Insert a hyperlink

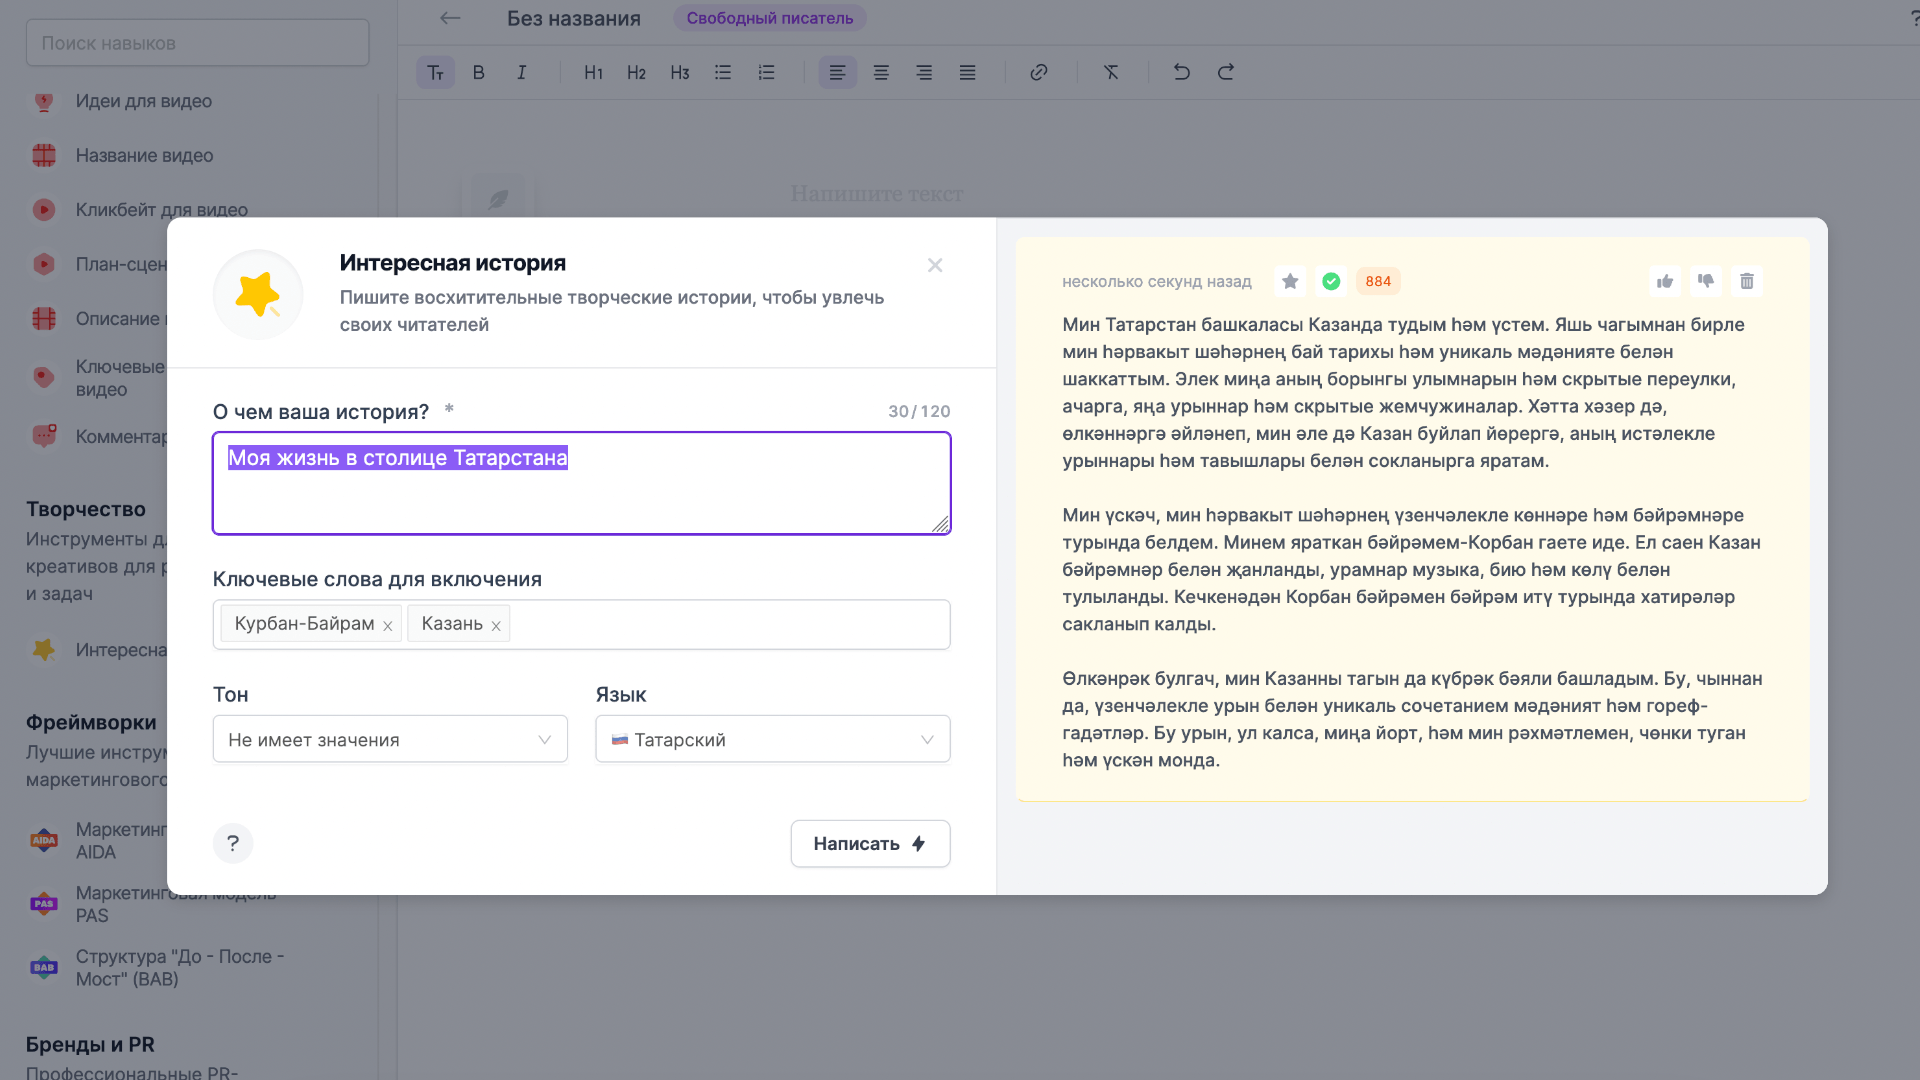tap(1039, 72)
